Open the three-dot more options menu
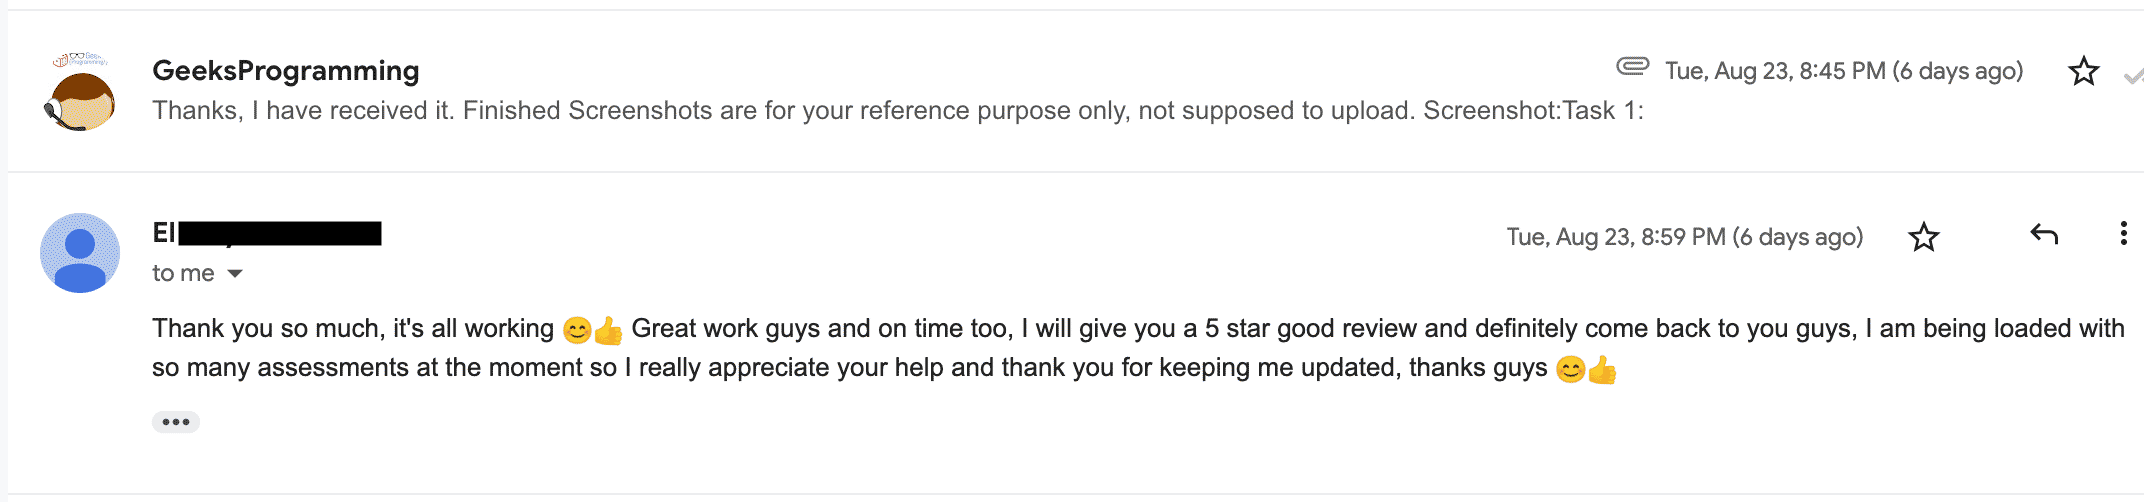2144x502 pixels. pos(2122,235)
